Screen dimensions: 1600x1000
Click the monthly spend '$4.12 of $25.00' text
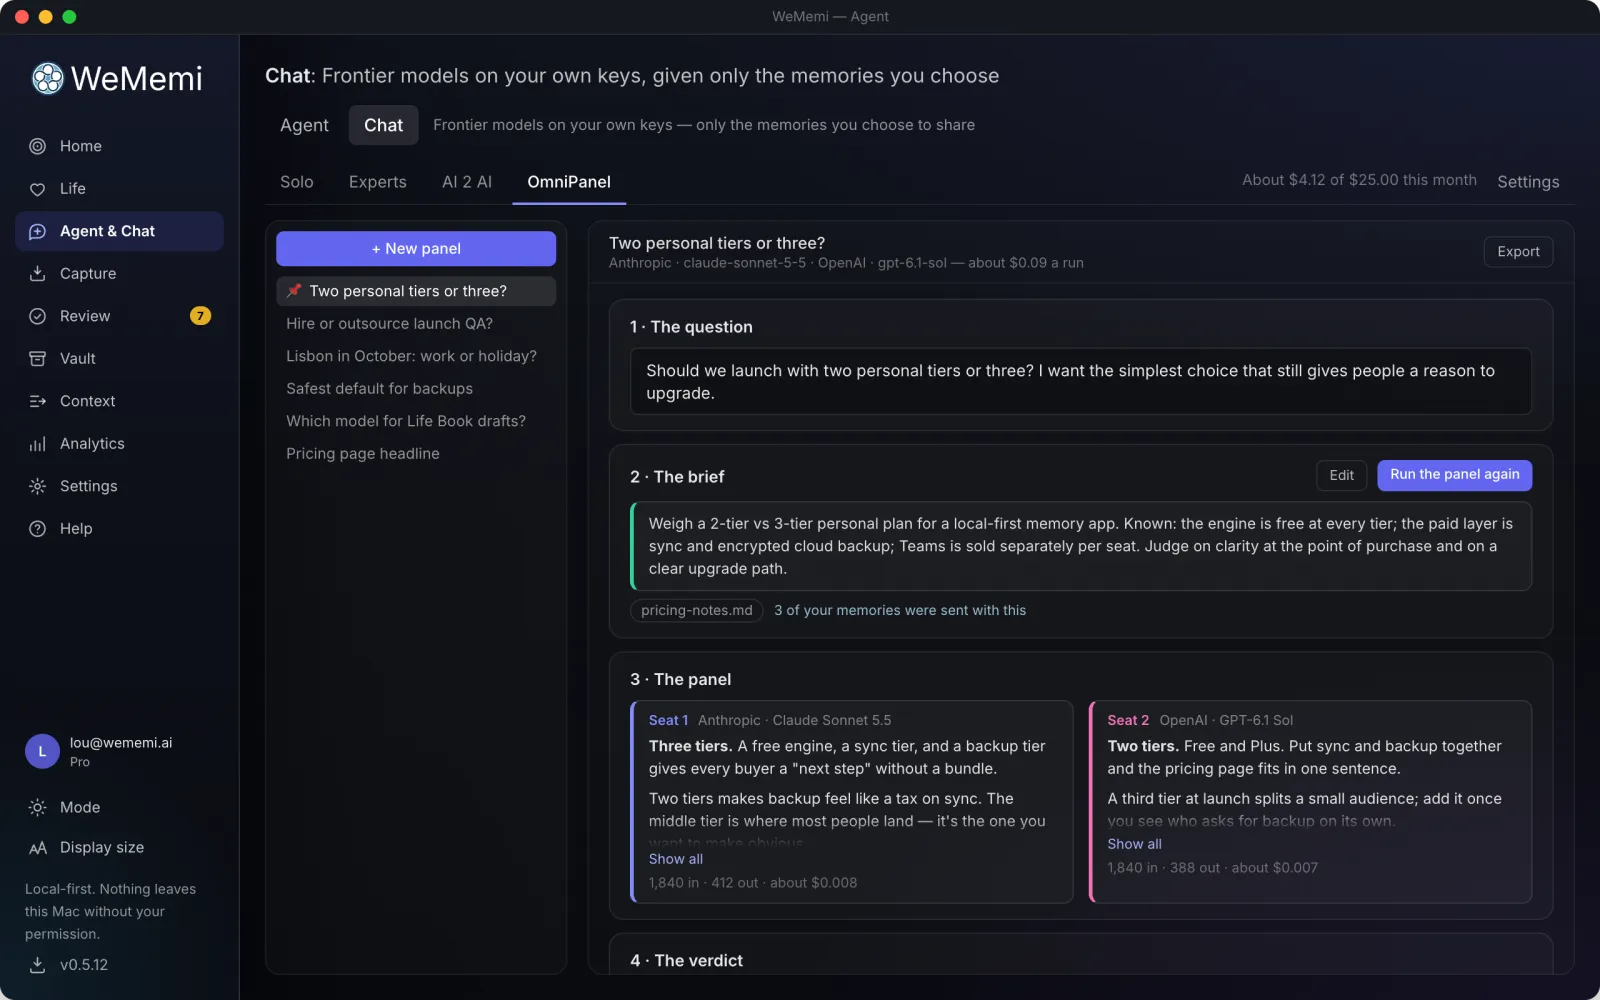[x=1359, y=180]
